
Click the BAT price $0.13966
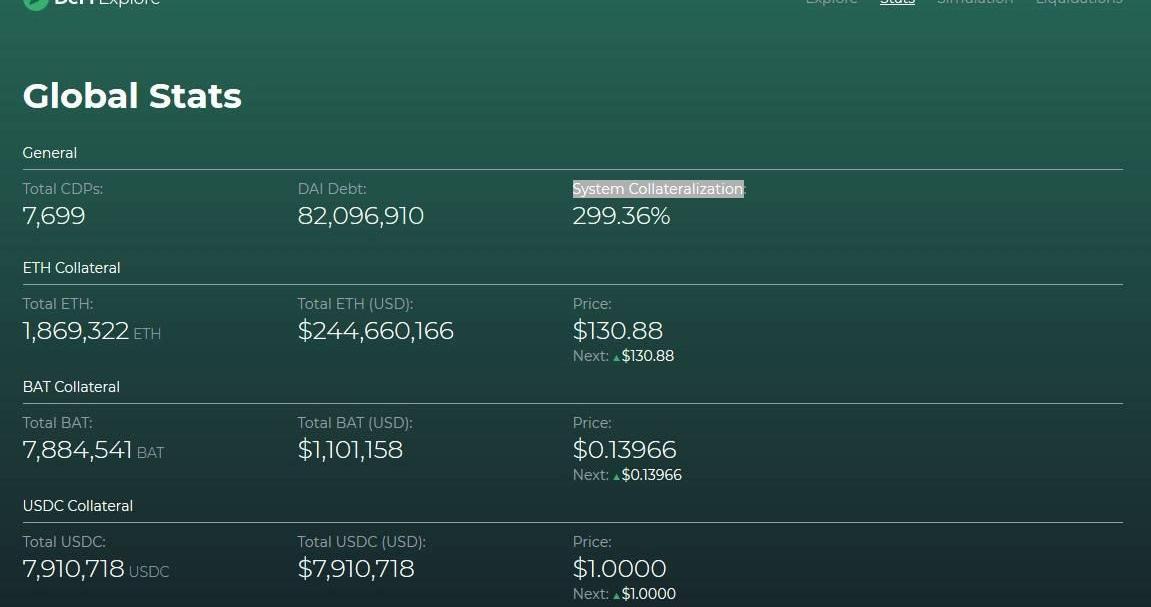[x=624, y=450]
